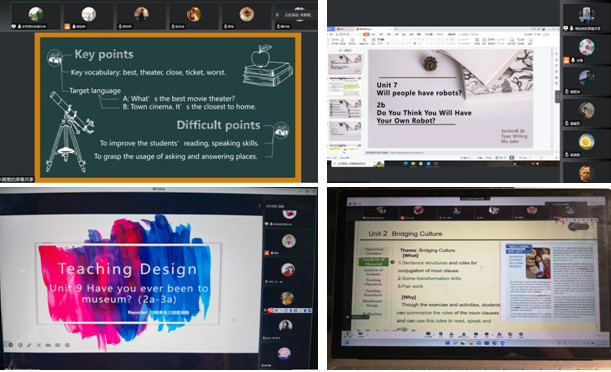Click the WPS slide area vertical scrollbar
The height and width of the screenshot is (372, 611).
tap(552, 99)
